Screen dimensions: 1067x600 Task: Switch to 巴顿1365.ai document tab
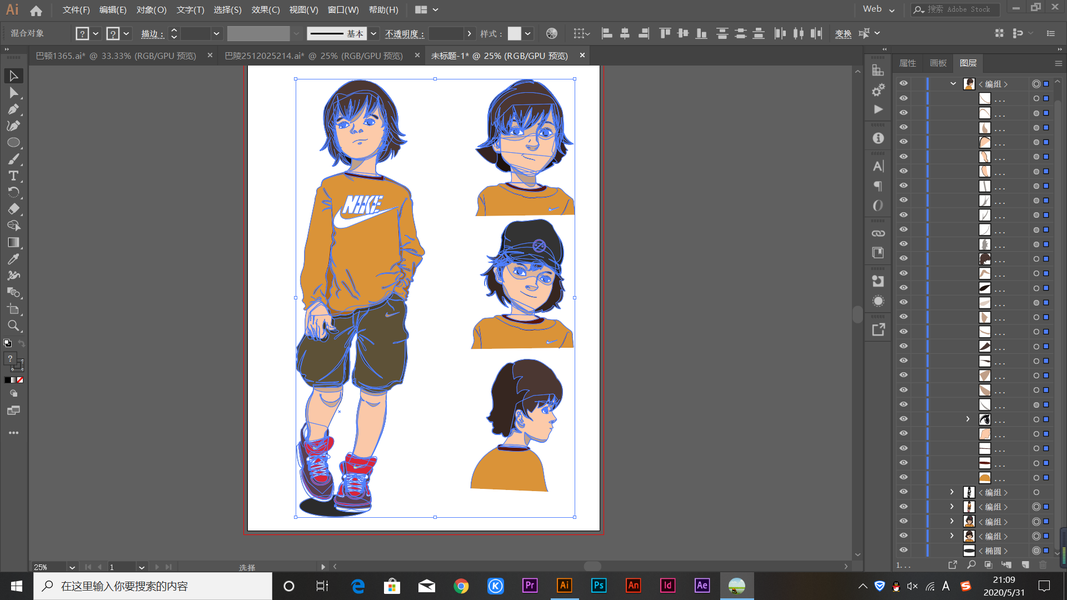click(x=116, y=56)
